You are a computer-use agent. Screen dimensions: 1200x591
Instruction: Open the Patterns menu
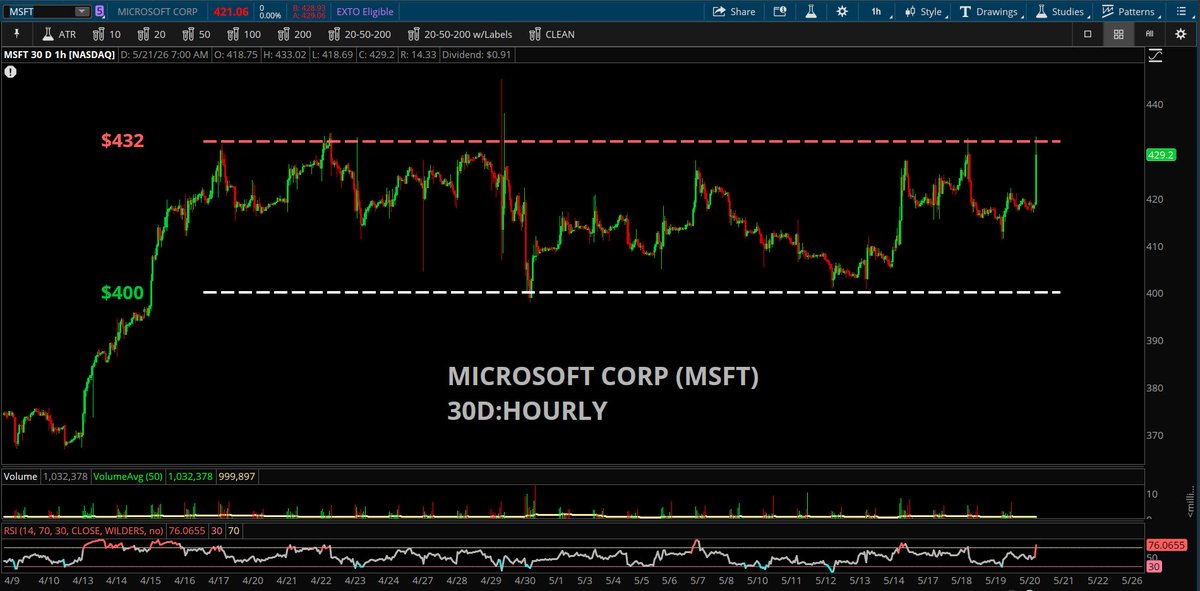point(1131,12)
